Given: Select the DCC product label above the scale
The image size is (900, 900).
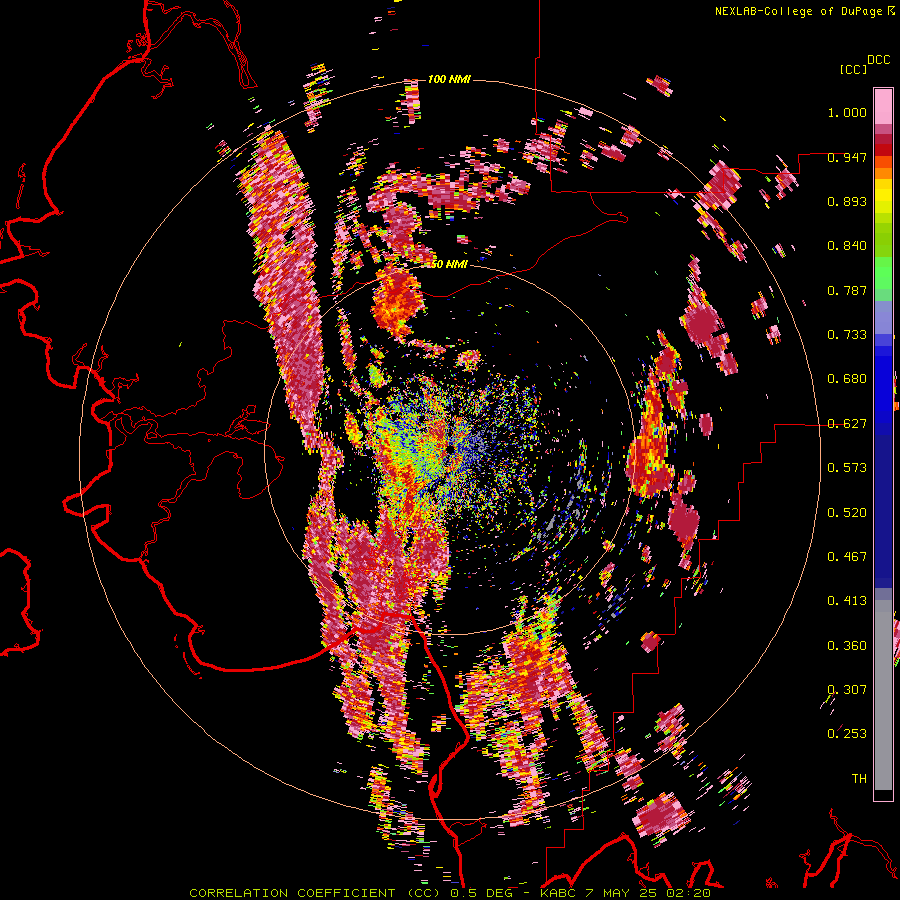Looking at the screenshot, I should (x=878, y=60).
